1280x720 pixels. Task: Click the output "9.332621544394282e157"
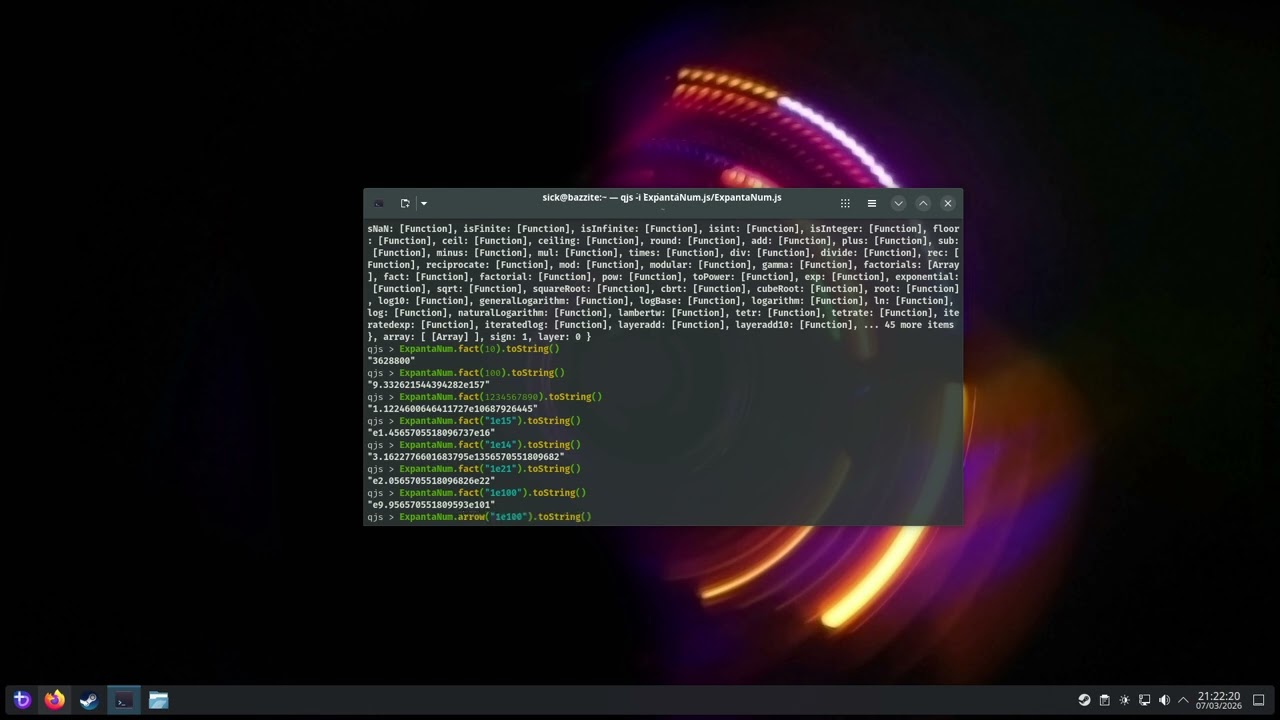pyautogui.click(x=428, y=385)
